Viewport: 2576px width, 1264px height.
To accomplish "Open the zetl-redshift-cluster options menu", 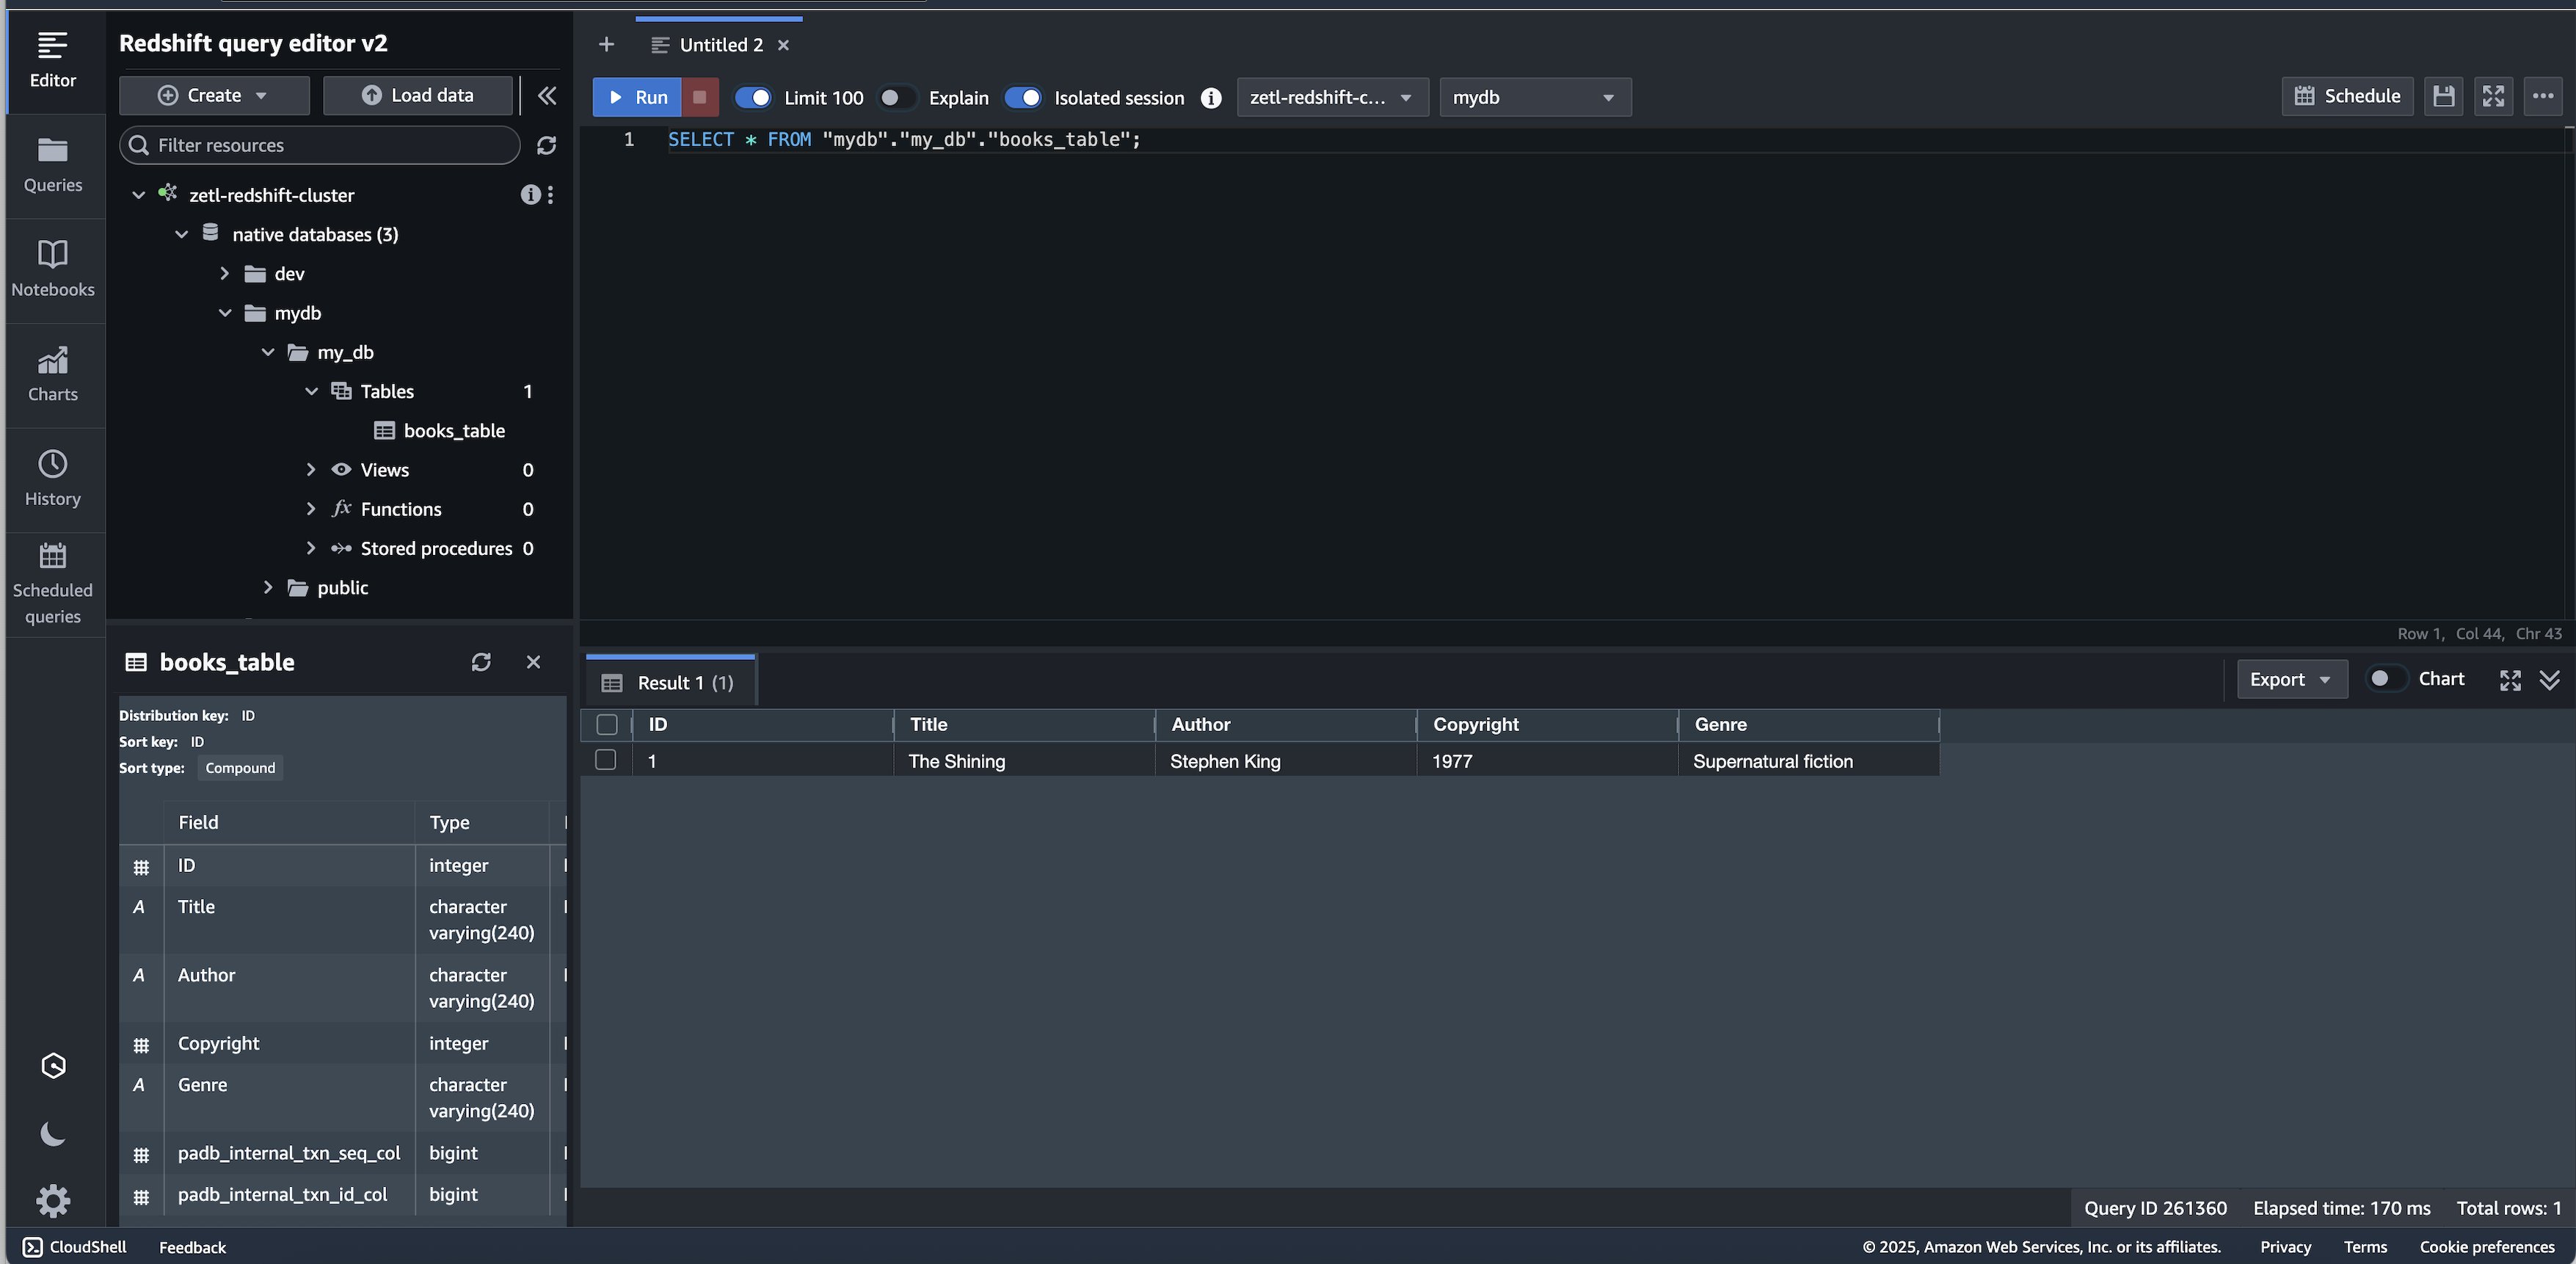I will click(551, 195).
